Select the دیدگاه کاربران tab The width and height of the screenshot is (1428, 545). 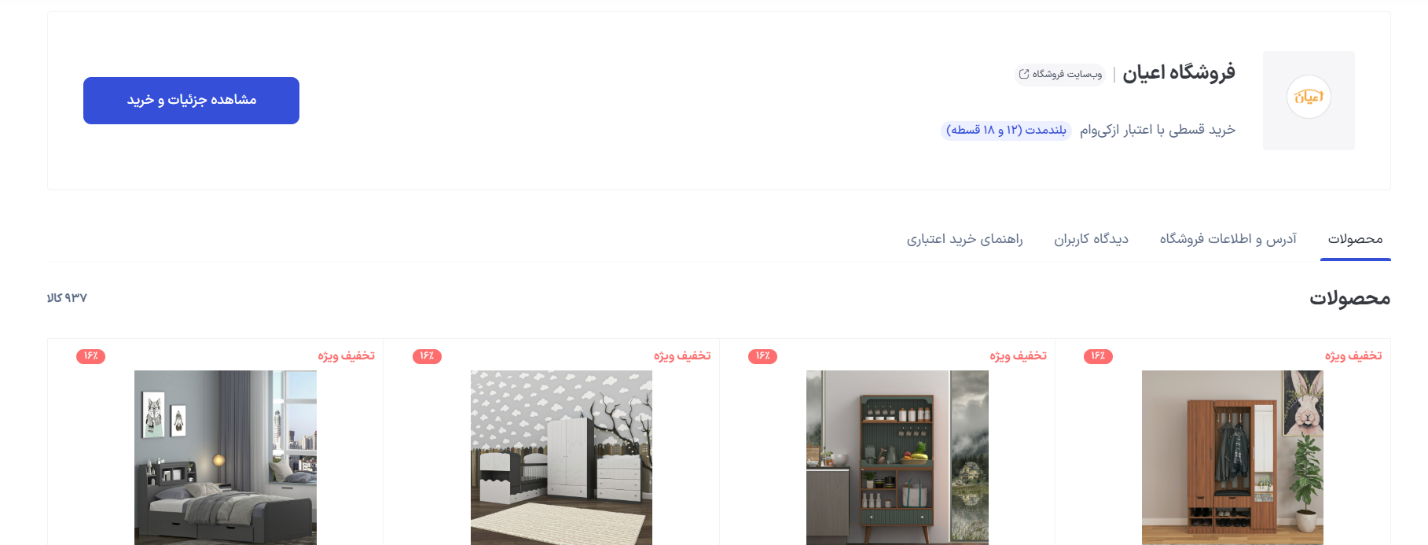[1091, 239]
